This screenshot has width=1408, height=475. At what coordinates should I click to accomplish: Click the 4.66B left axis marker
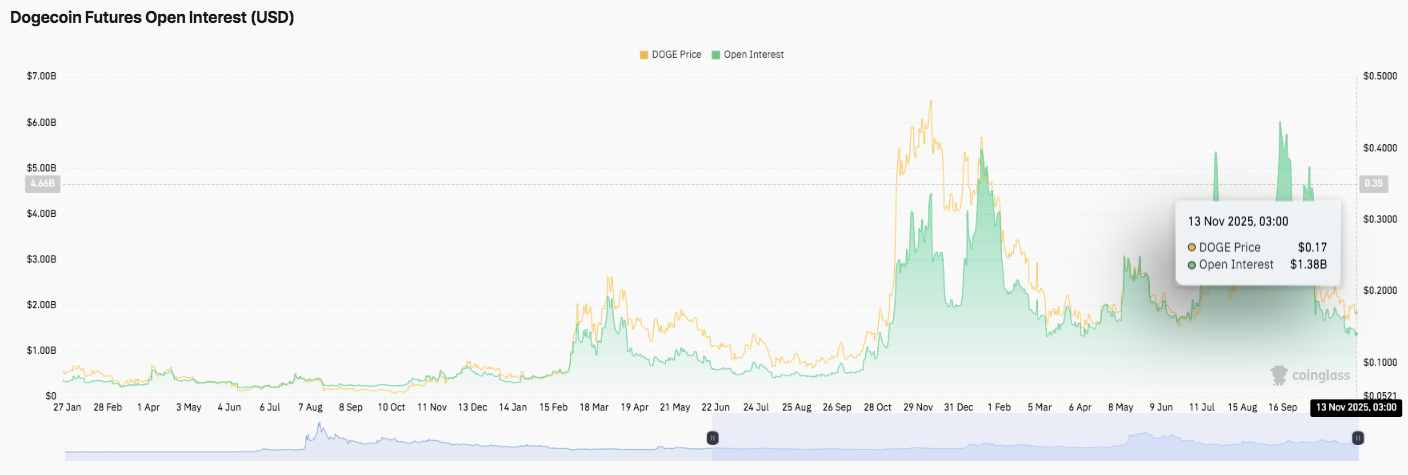[46, 184]
